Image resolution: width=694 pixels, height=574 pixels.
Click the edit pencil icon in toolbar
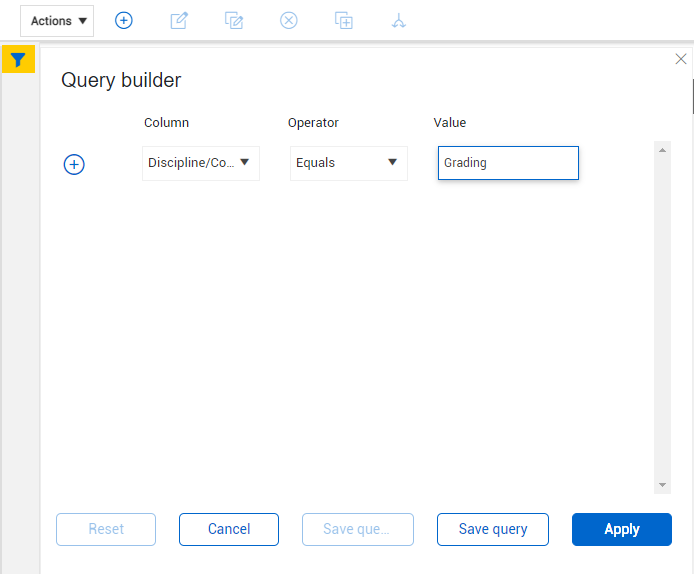pyautogui.click(x=179, y=21)
